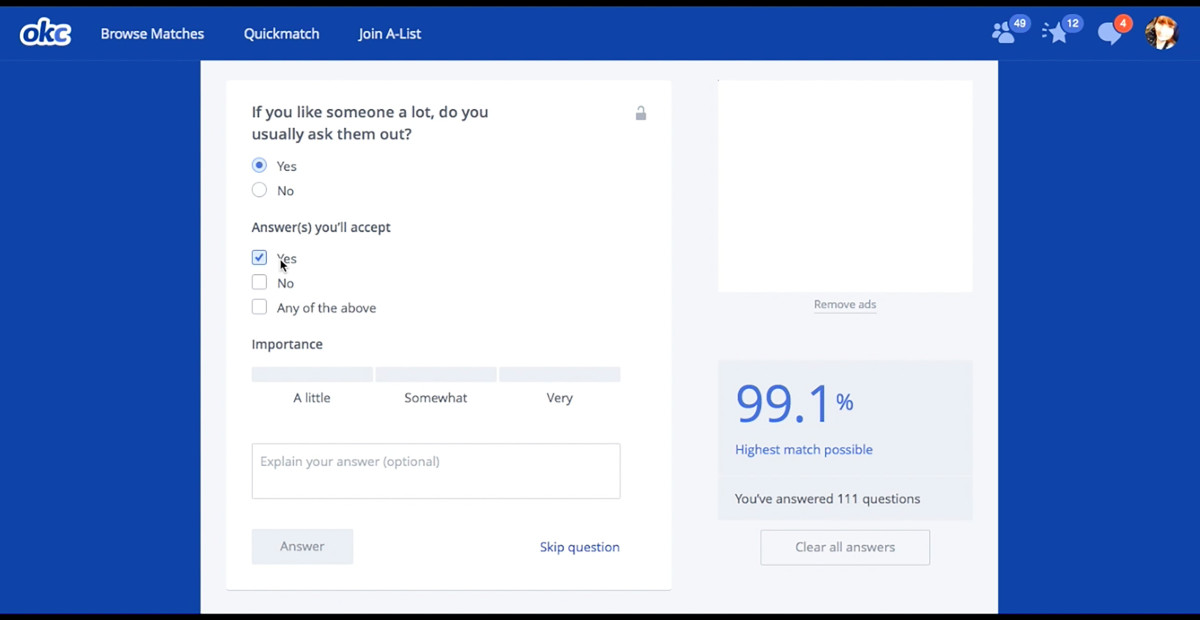The height and width of the screenshot is (620, 1200).
Task: Toggle the question privacy lock icon
Action: tap(641, 113)
